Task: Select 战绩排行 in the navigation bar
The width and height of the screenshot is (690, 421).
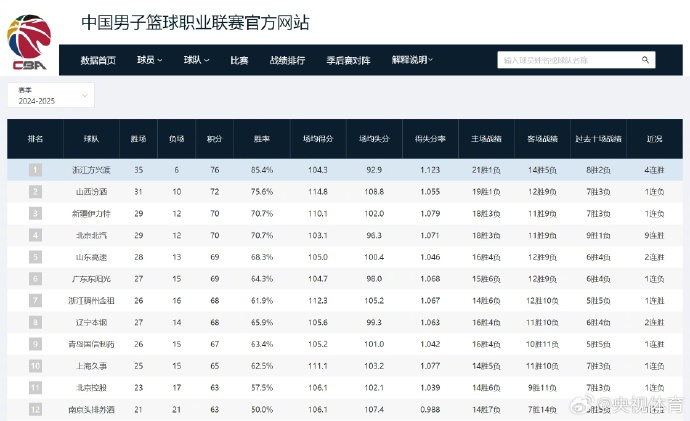Action: [287, 60]
